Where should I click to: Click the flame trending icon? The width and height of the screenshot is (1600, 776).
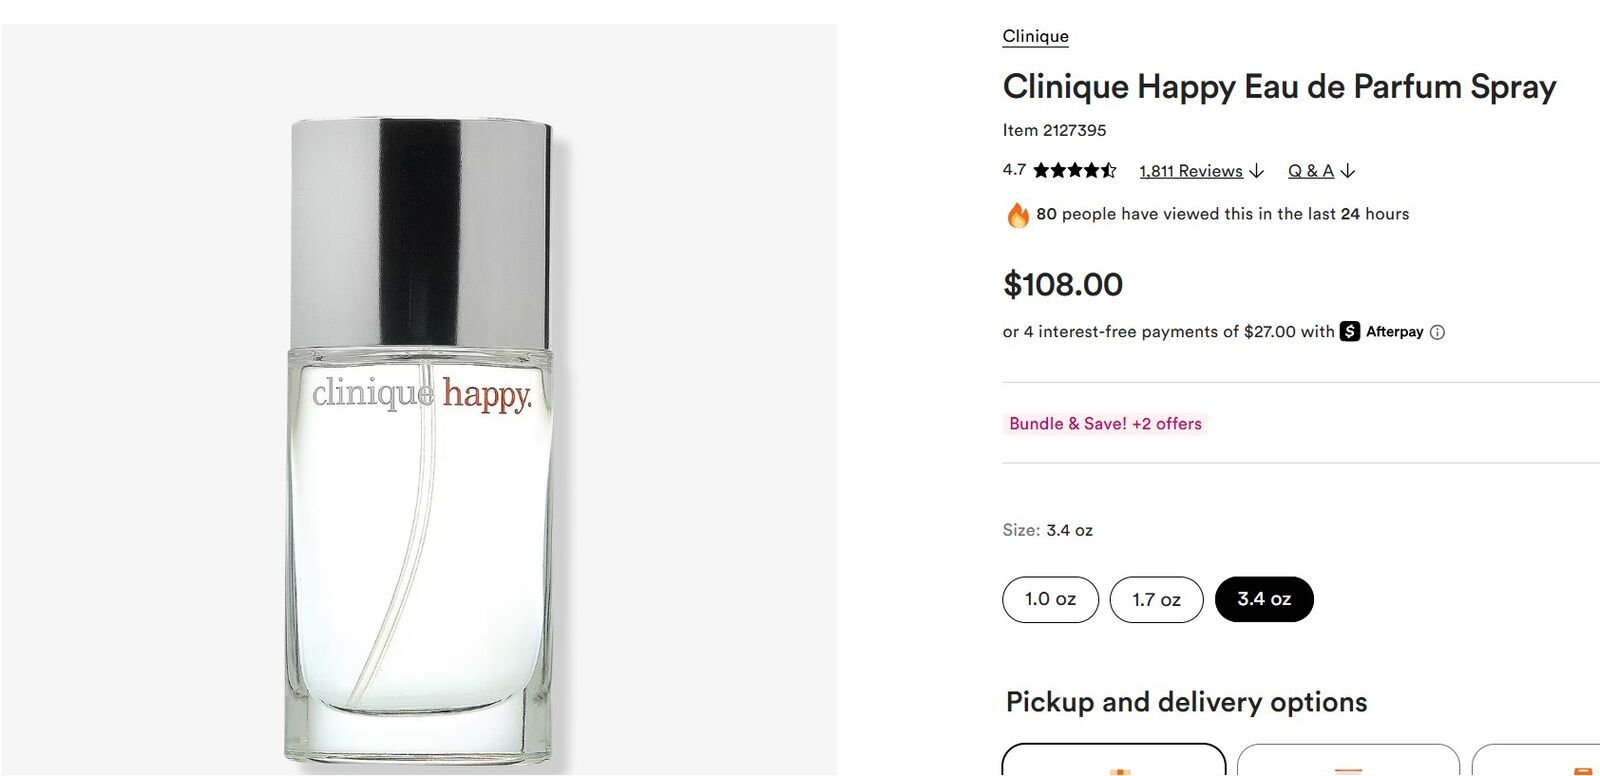[1018, 214]
